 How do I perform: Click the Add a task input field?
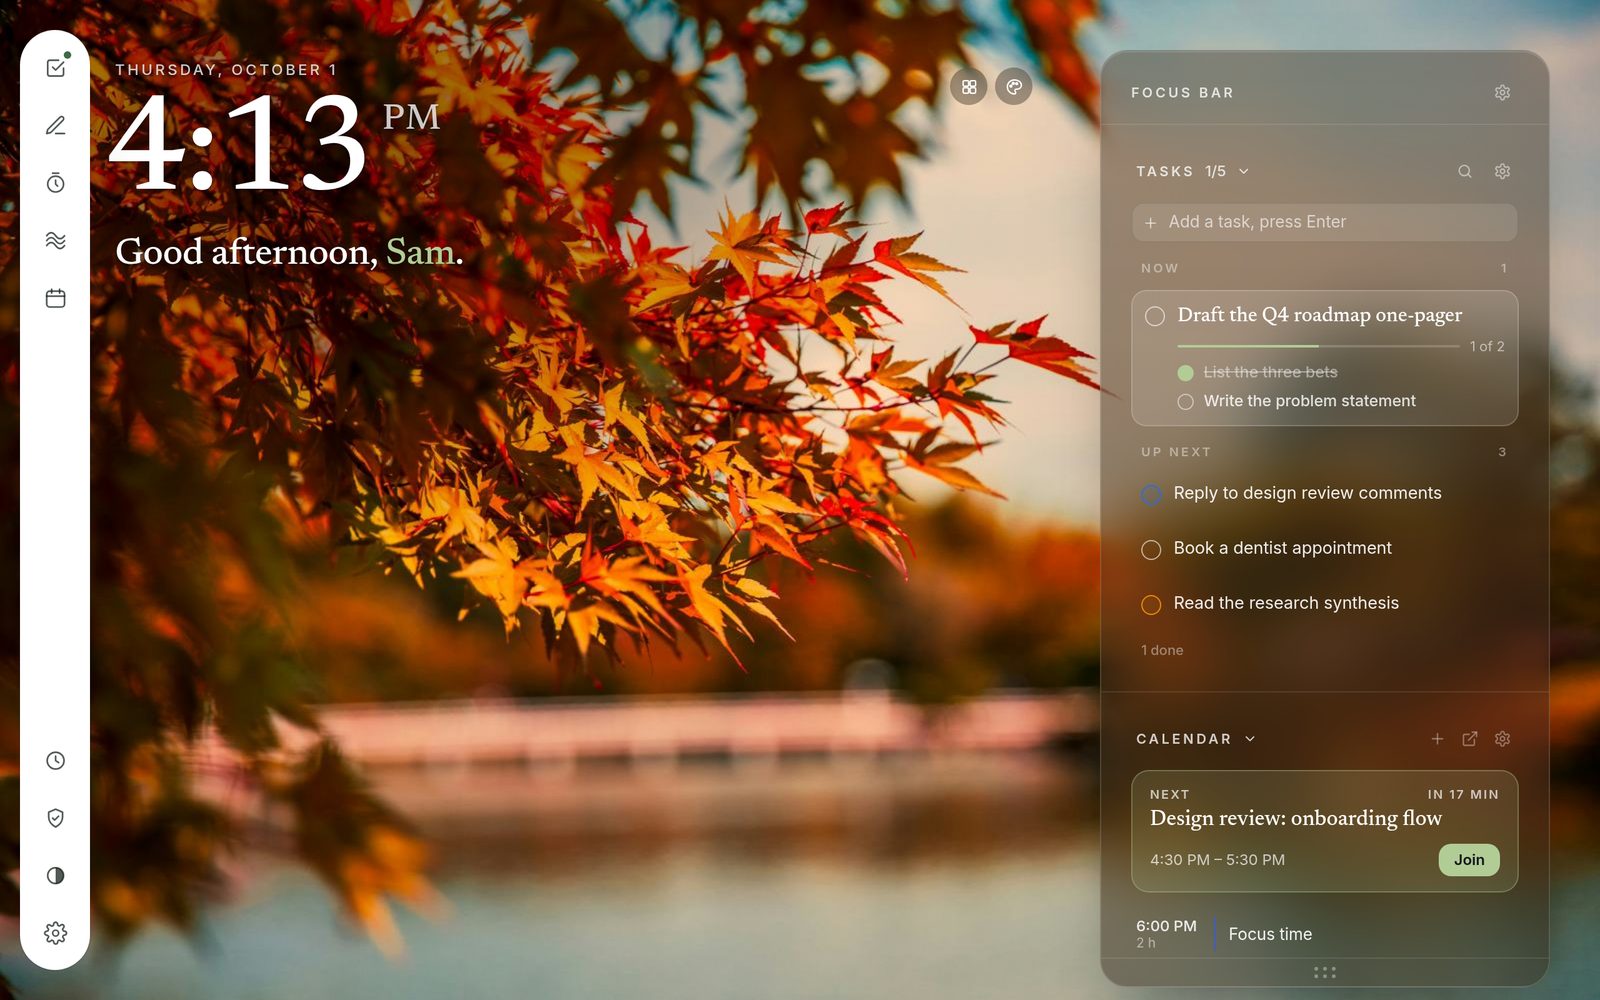[x=1325, y=222]
